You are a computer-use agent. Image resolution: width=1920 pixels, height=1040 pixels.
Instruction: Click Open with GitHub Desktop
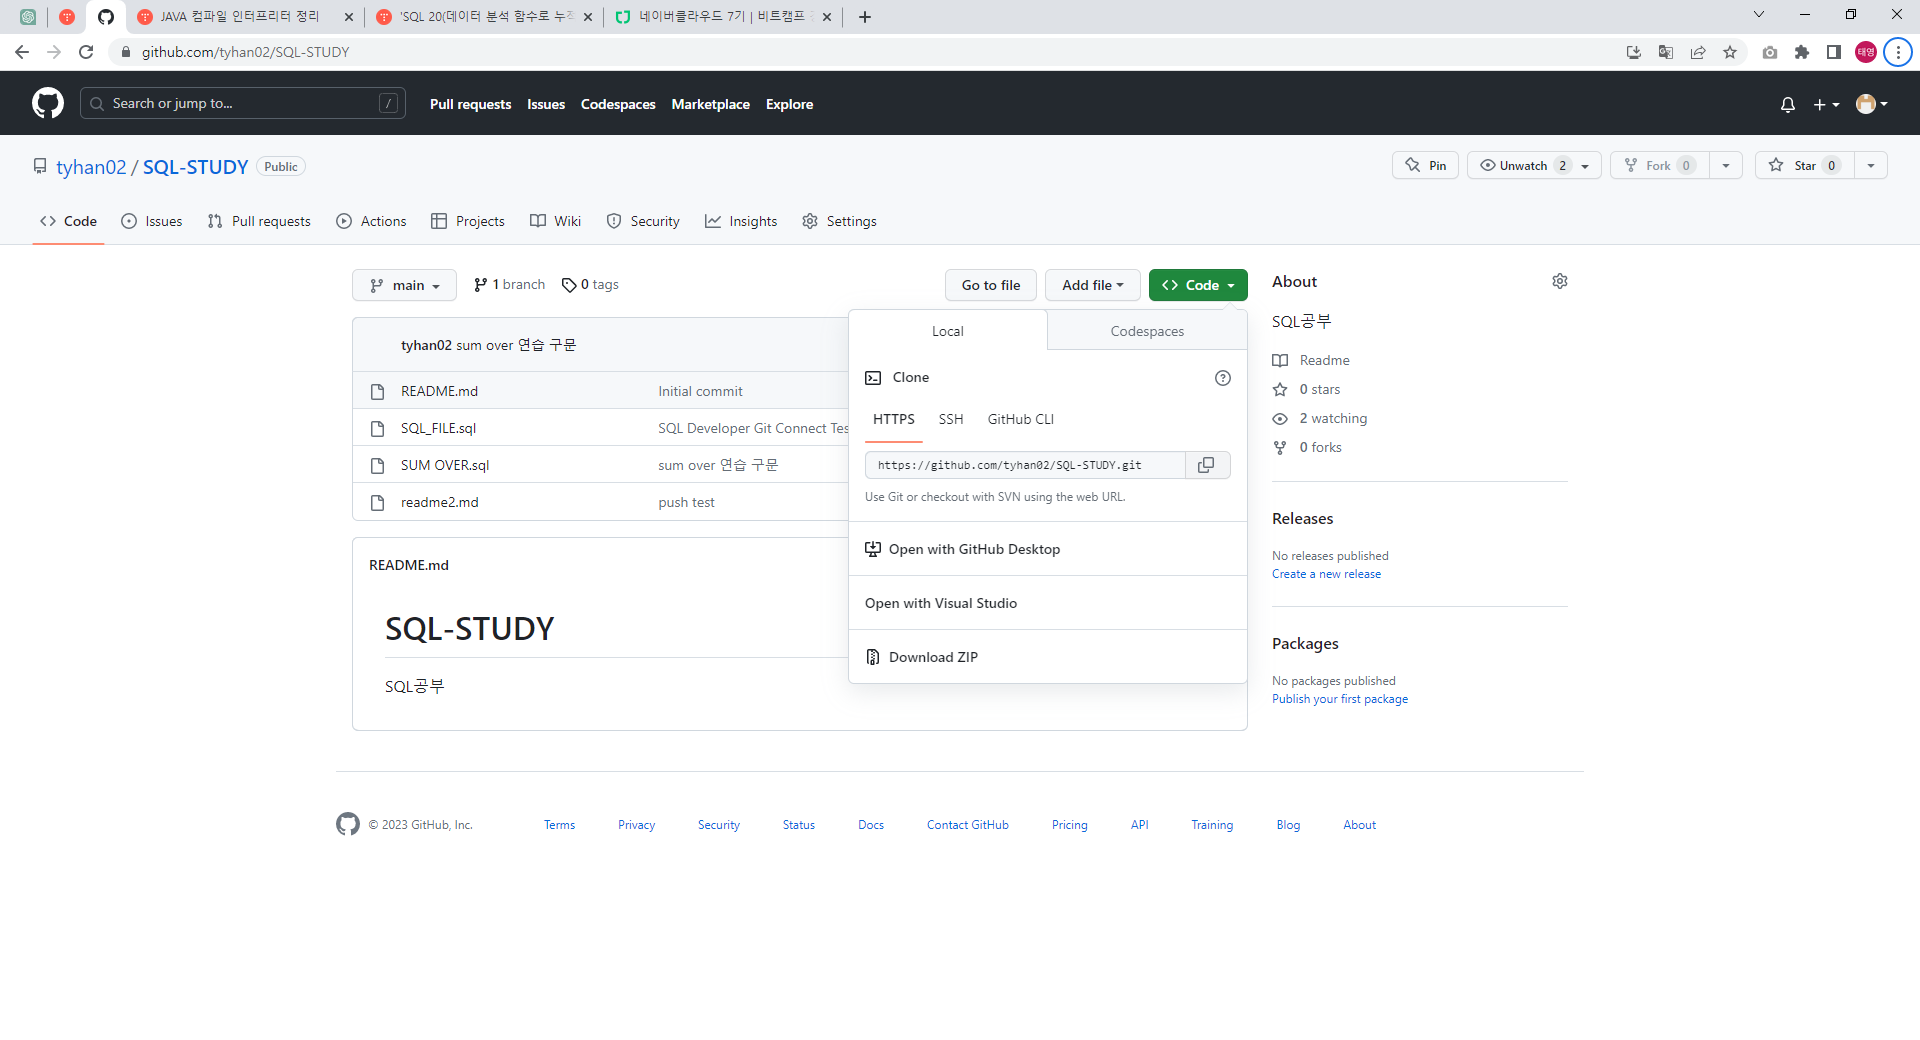pyautogui.click(x=1048, y=549)
